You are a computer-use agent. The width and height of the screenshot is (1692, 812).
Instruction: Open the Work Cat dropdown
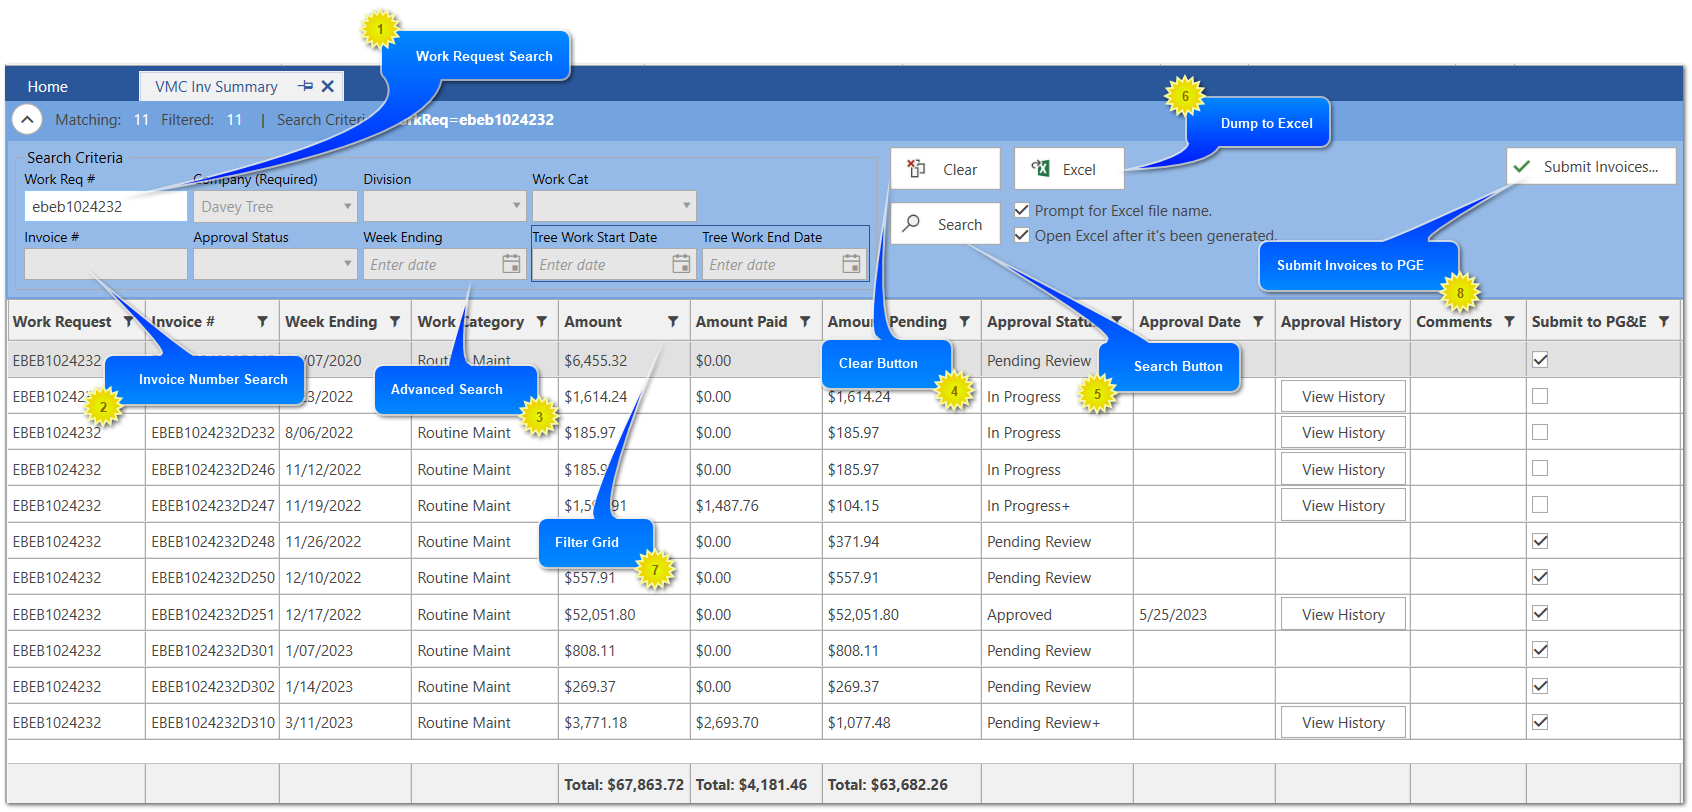[686, 206]
